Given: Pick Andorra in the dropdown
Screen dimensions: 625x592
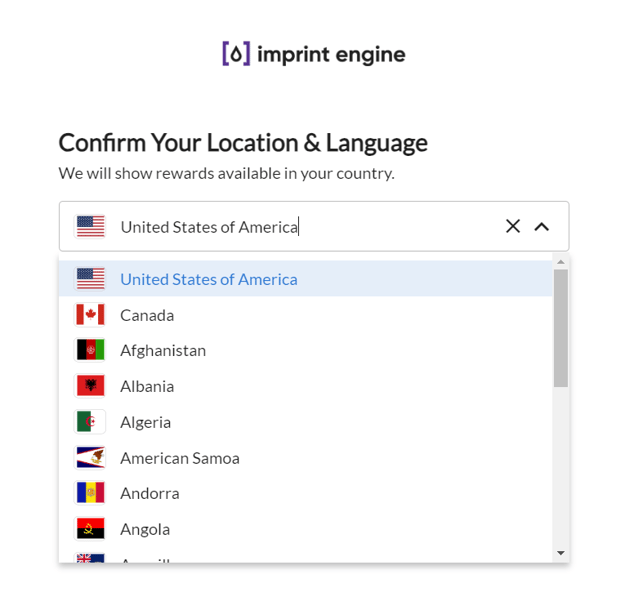Looking at the screenshot, I should tap(305, 493).
